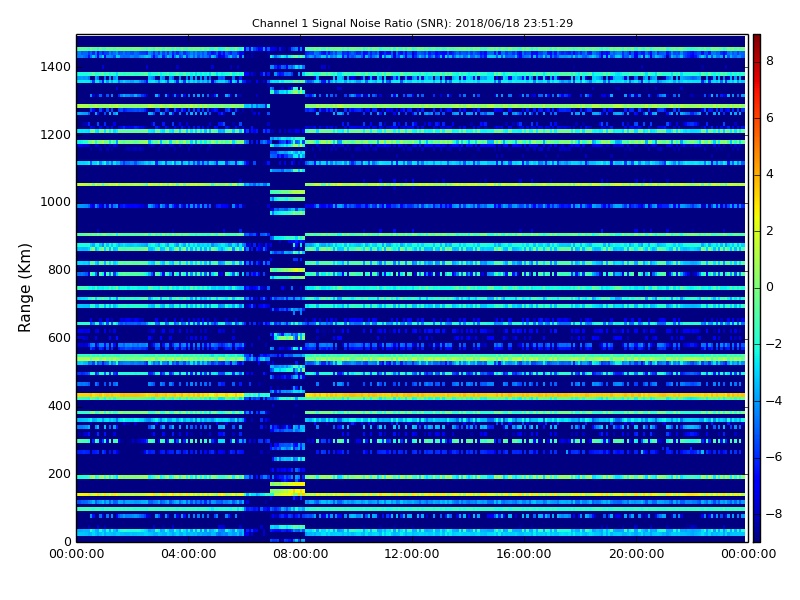This screenshot has width=800, height=600.
Task: Click the 04:00:00 time axis label
Action: (x=189, y=554)
